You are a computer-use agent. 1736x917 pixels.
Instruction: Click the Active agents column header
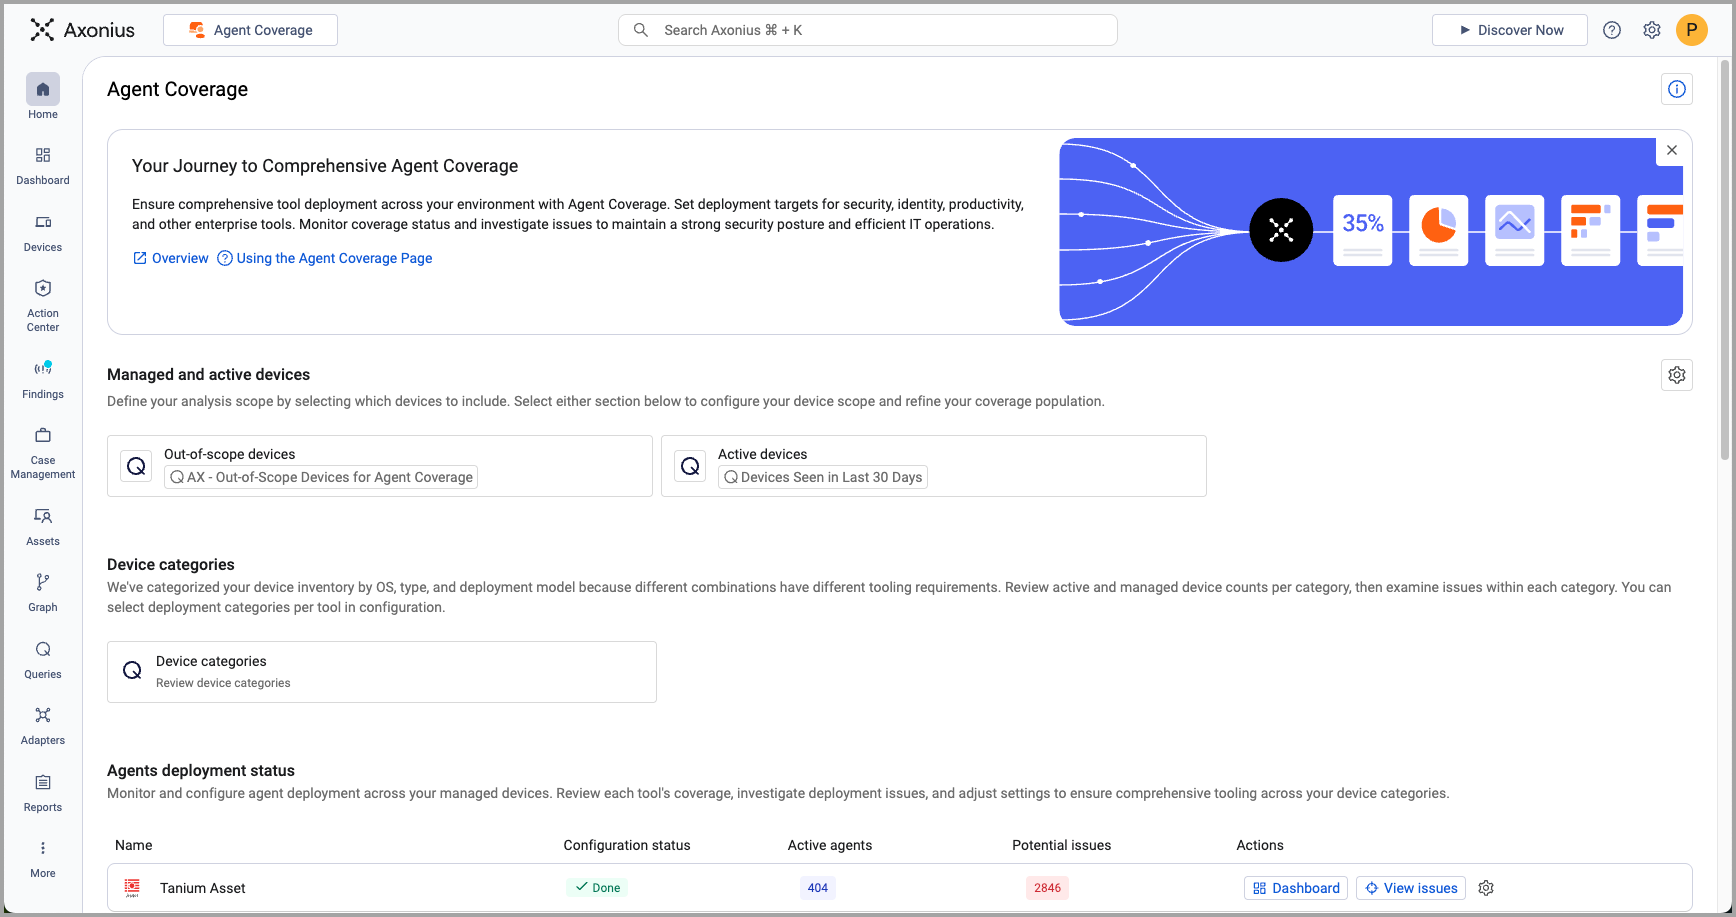tap(830, 845)
